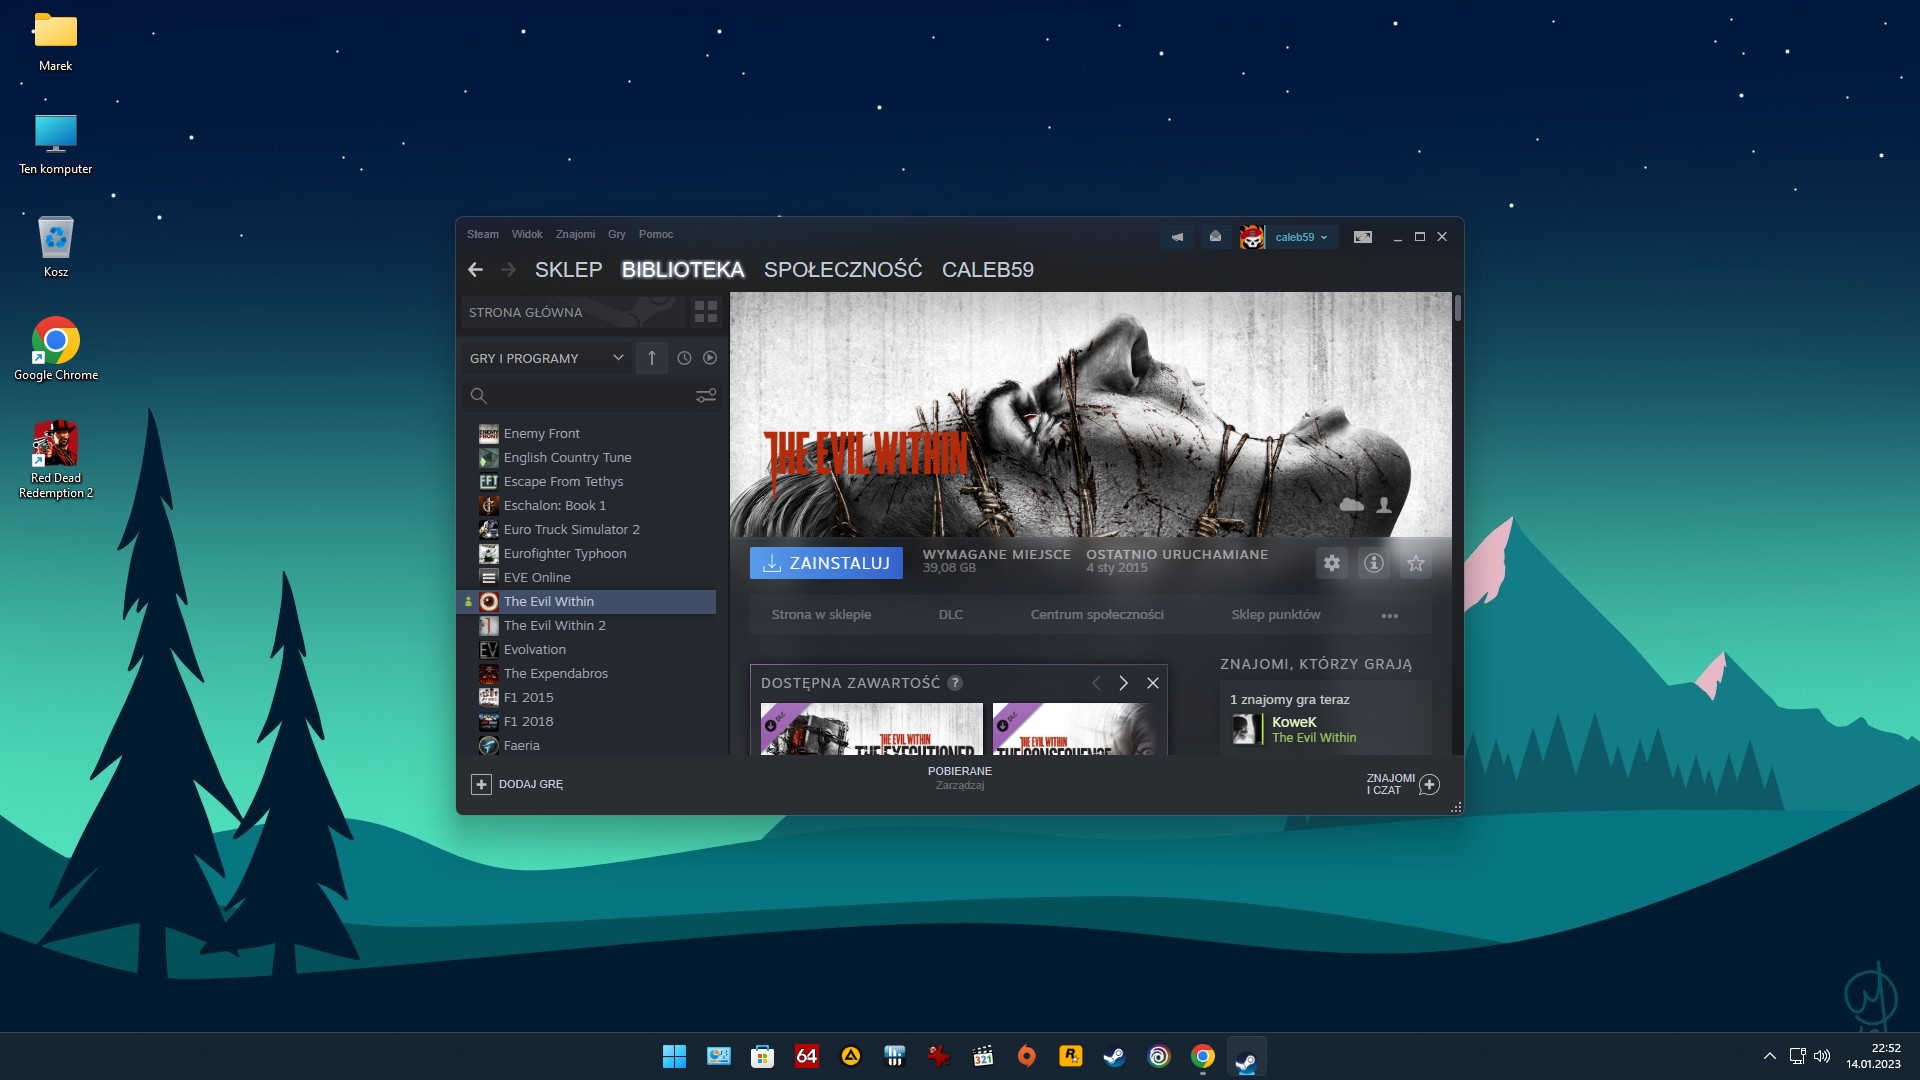Open Microsoft Store from the taskbar
This screenshot has width=1920, height=1080.
point(763,1056)
